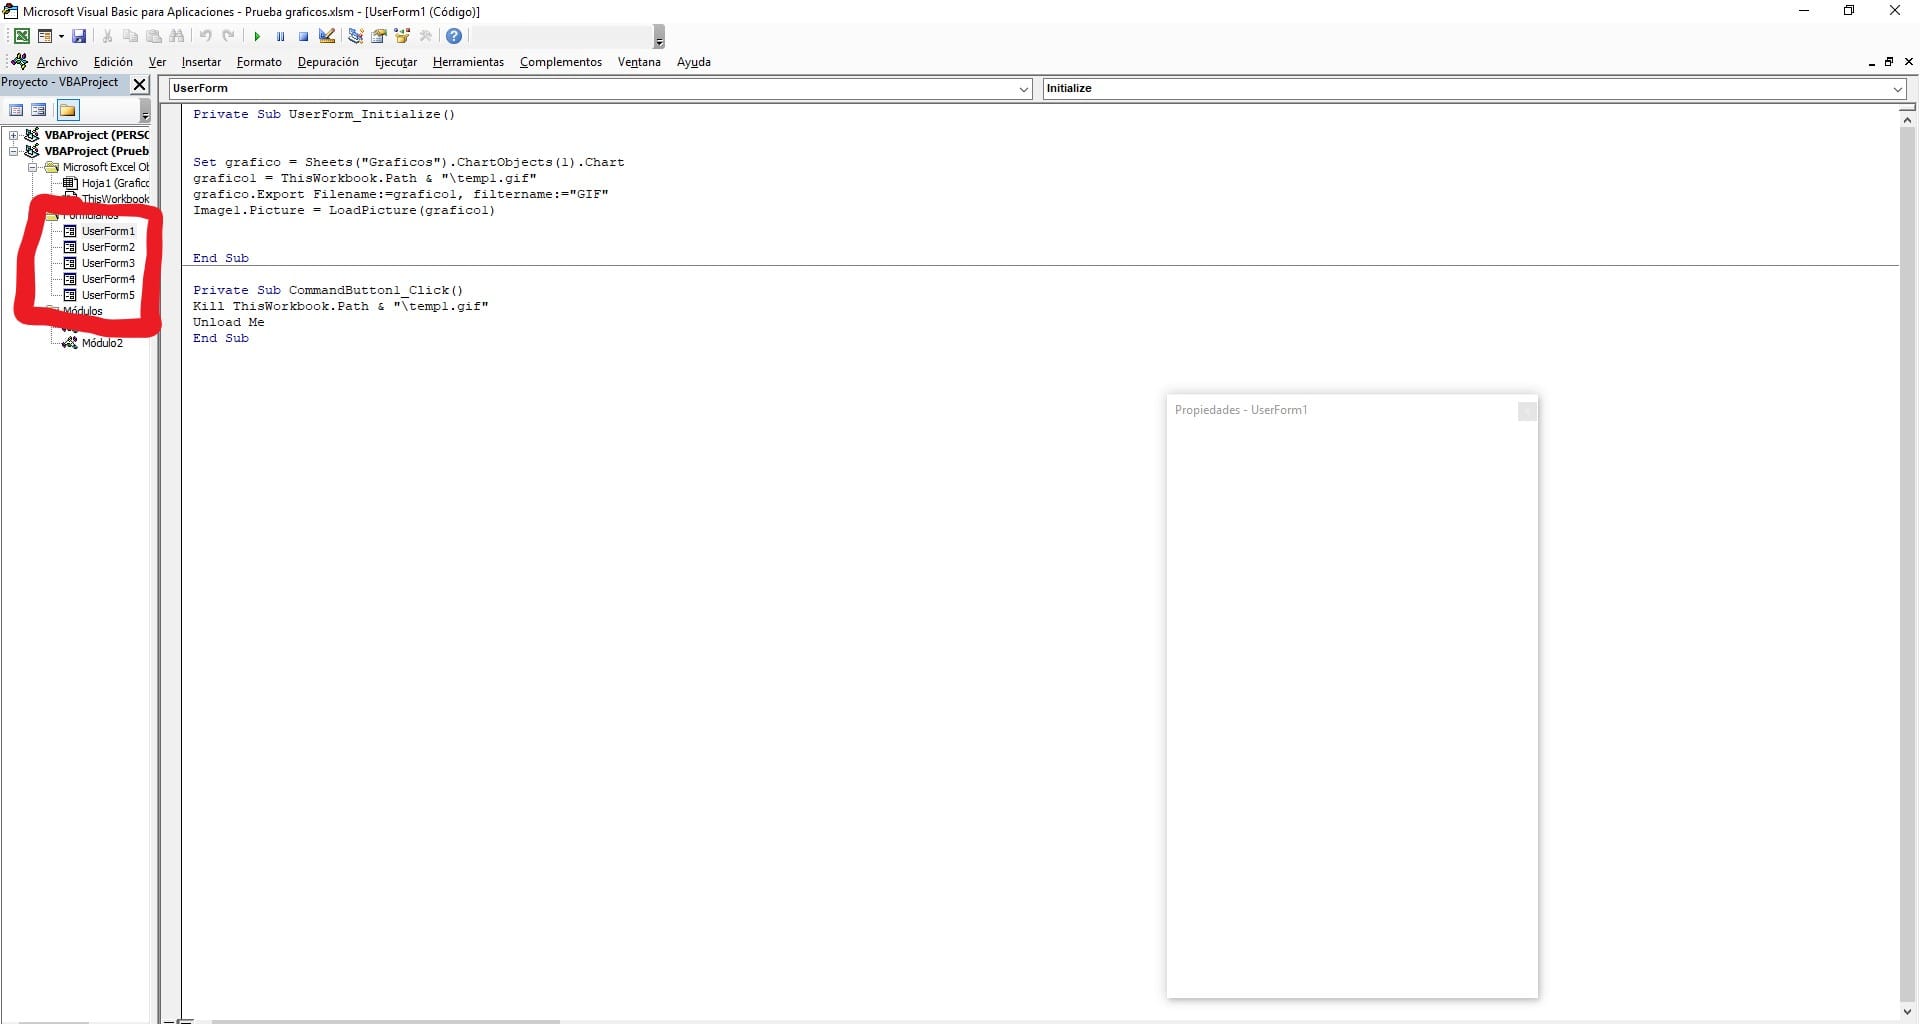Viewport: 1920px width, 1024px height.
Task: Open the Archivo menu
Action: point(57,62)
